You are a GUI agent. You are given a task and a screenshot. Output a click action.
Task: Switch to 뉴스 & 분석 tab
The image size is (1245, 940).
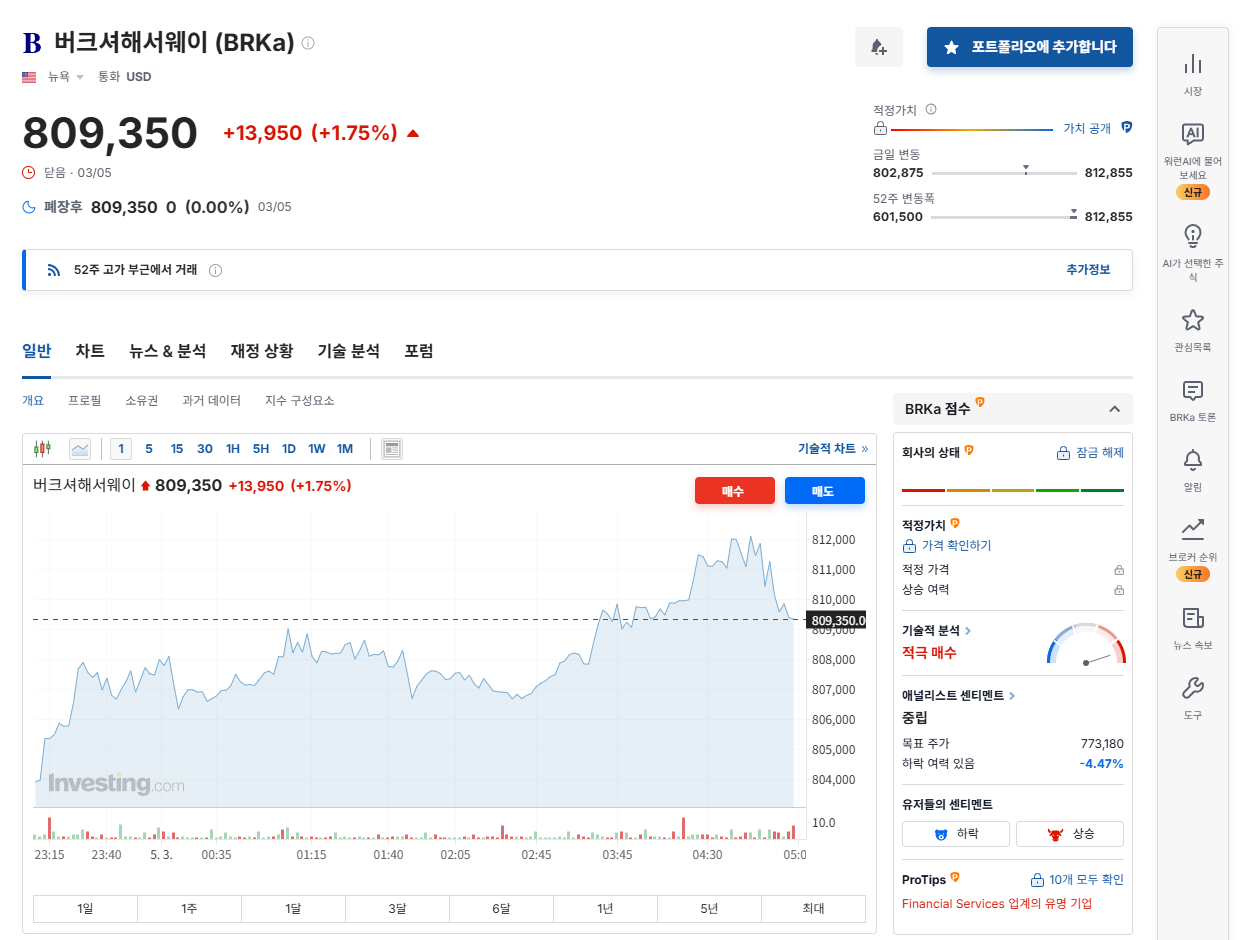click(168, 351)
